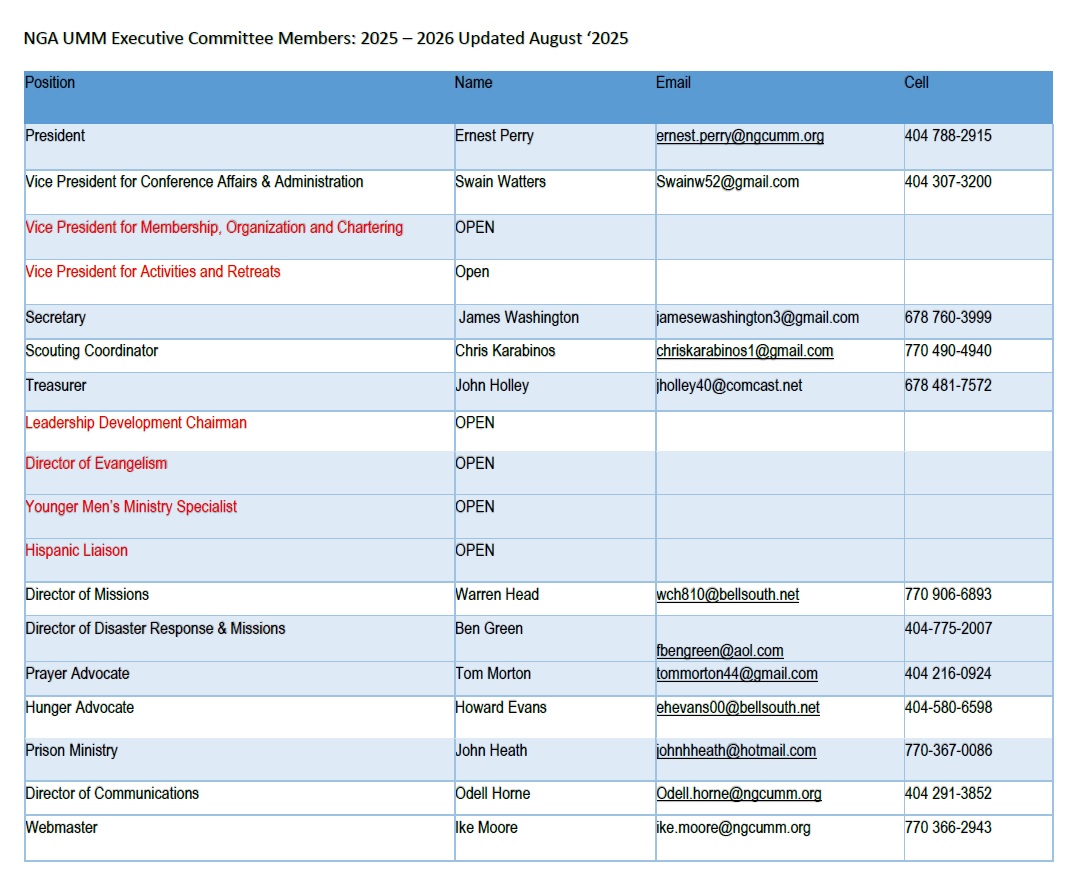Click Howard Evans' ehevans00@bellsouth.net link
1083x883 pixels.
coord(737,708)
